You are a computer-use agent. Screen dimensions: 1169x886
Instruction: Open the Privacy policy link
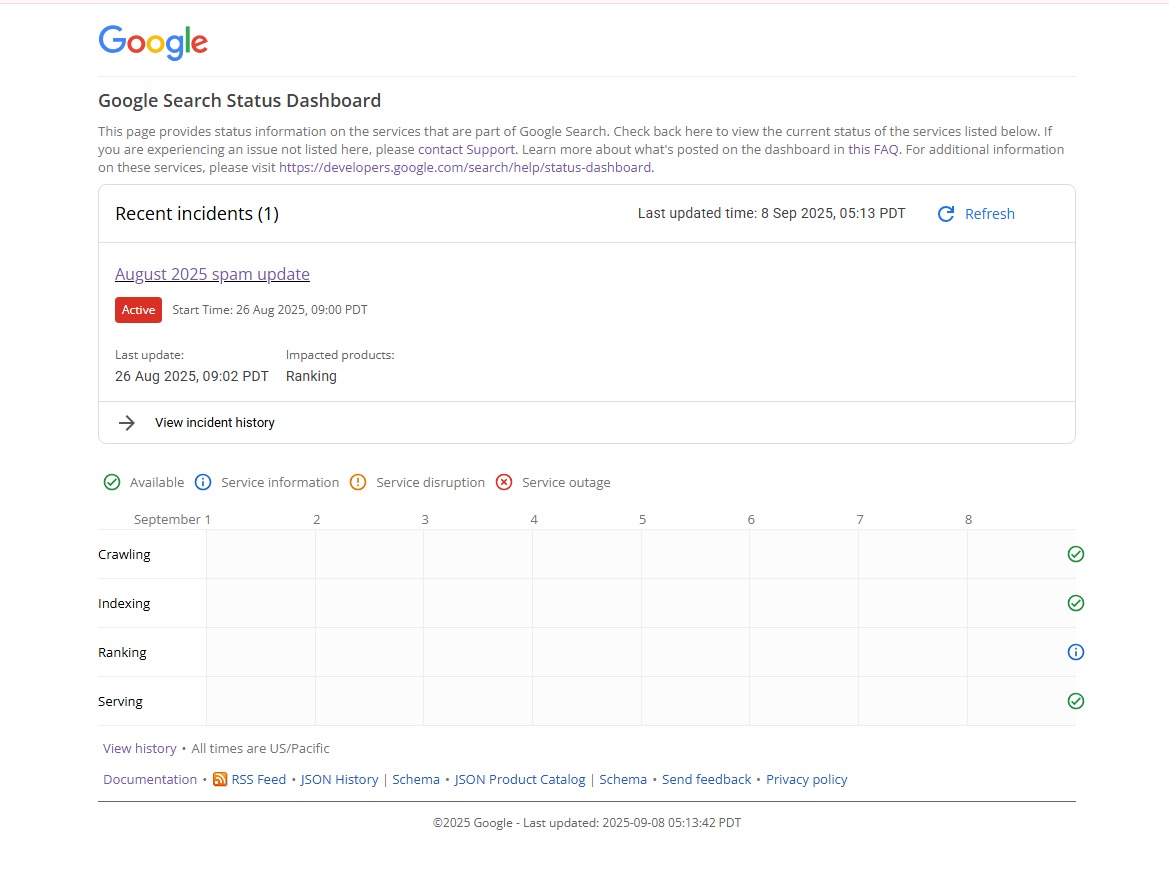coord(807,779)
